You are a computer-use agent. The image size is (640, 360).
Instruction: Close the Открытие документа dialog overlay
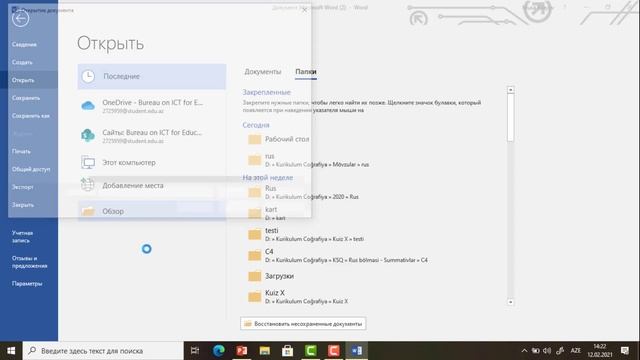point(304,10)
